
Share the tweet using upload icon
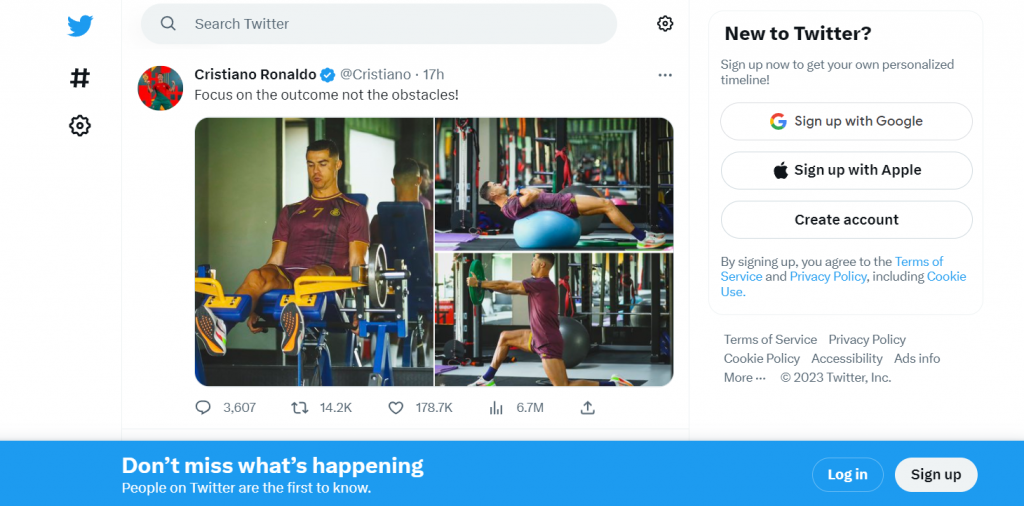[x=588, y=407]
